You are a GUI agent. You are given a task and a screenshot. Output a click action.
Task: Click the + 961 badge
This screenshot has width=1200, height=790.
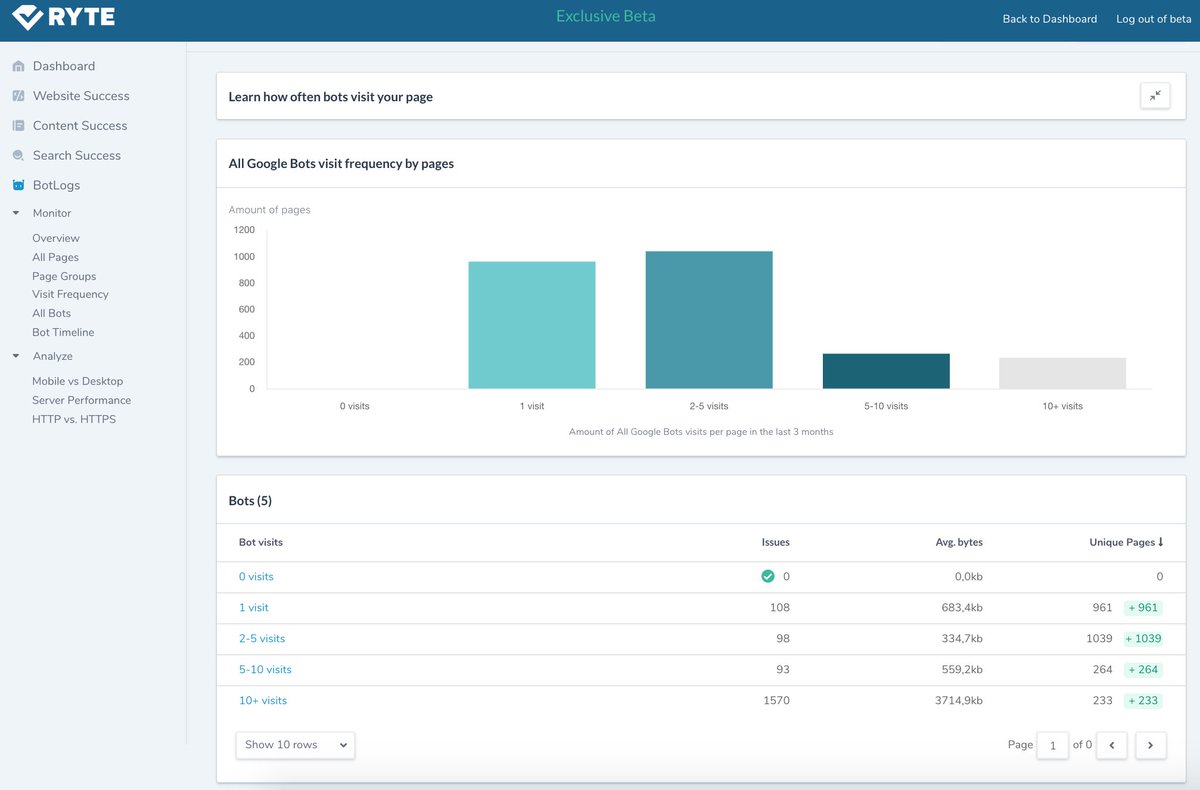click(1142, 607)
